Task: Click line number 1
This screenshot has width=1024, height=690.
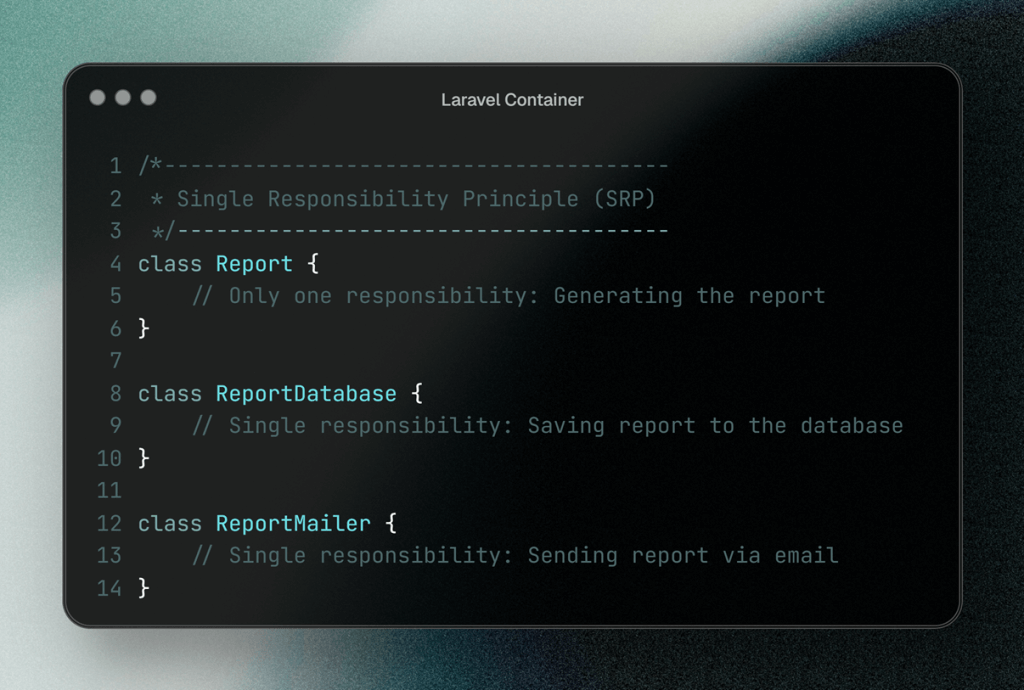Action: [115, 166]
